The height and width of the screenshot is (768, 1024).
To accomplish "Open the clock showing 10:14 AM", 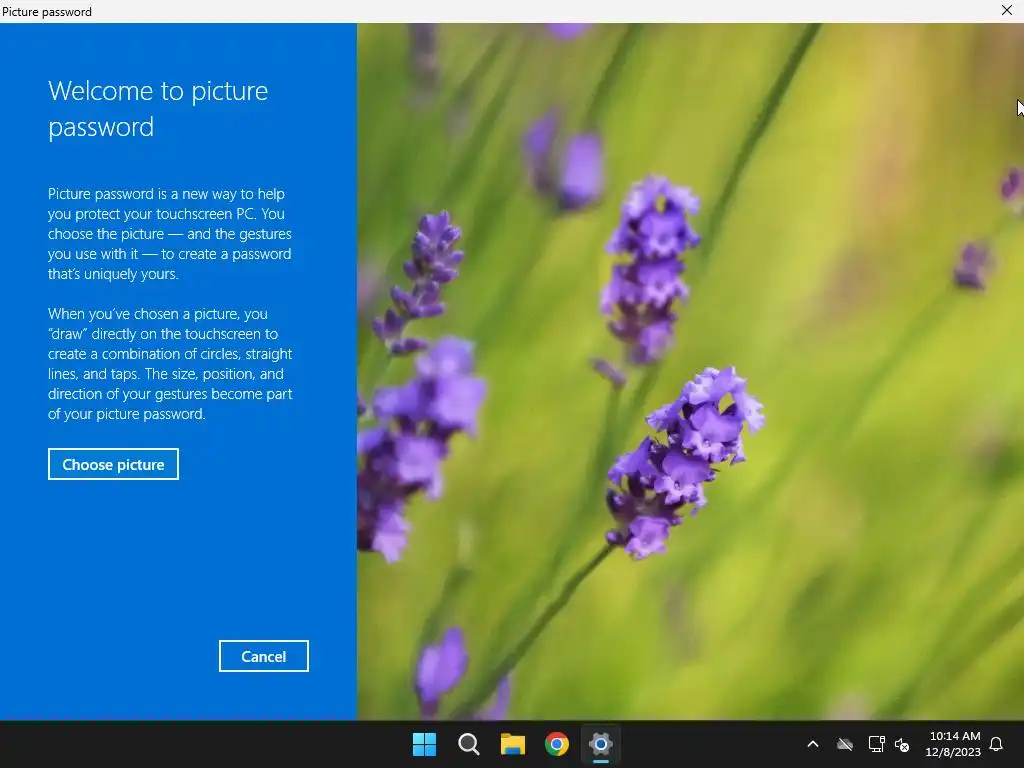I will tap(955, 736).
